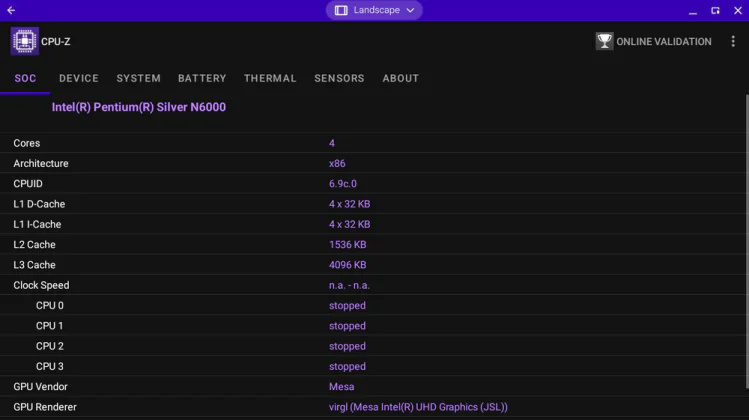This screenshot has height=420, width=749.
Task: Open the Landscape orientation dropdown
Action: [x=374, y=10]
